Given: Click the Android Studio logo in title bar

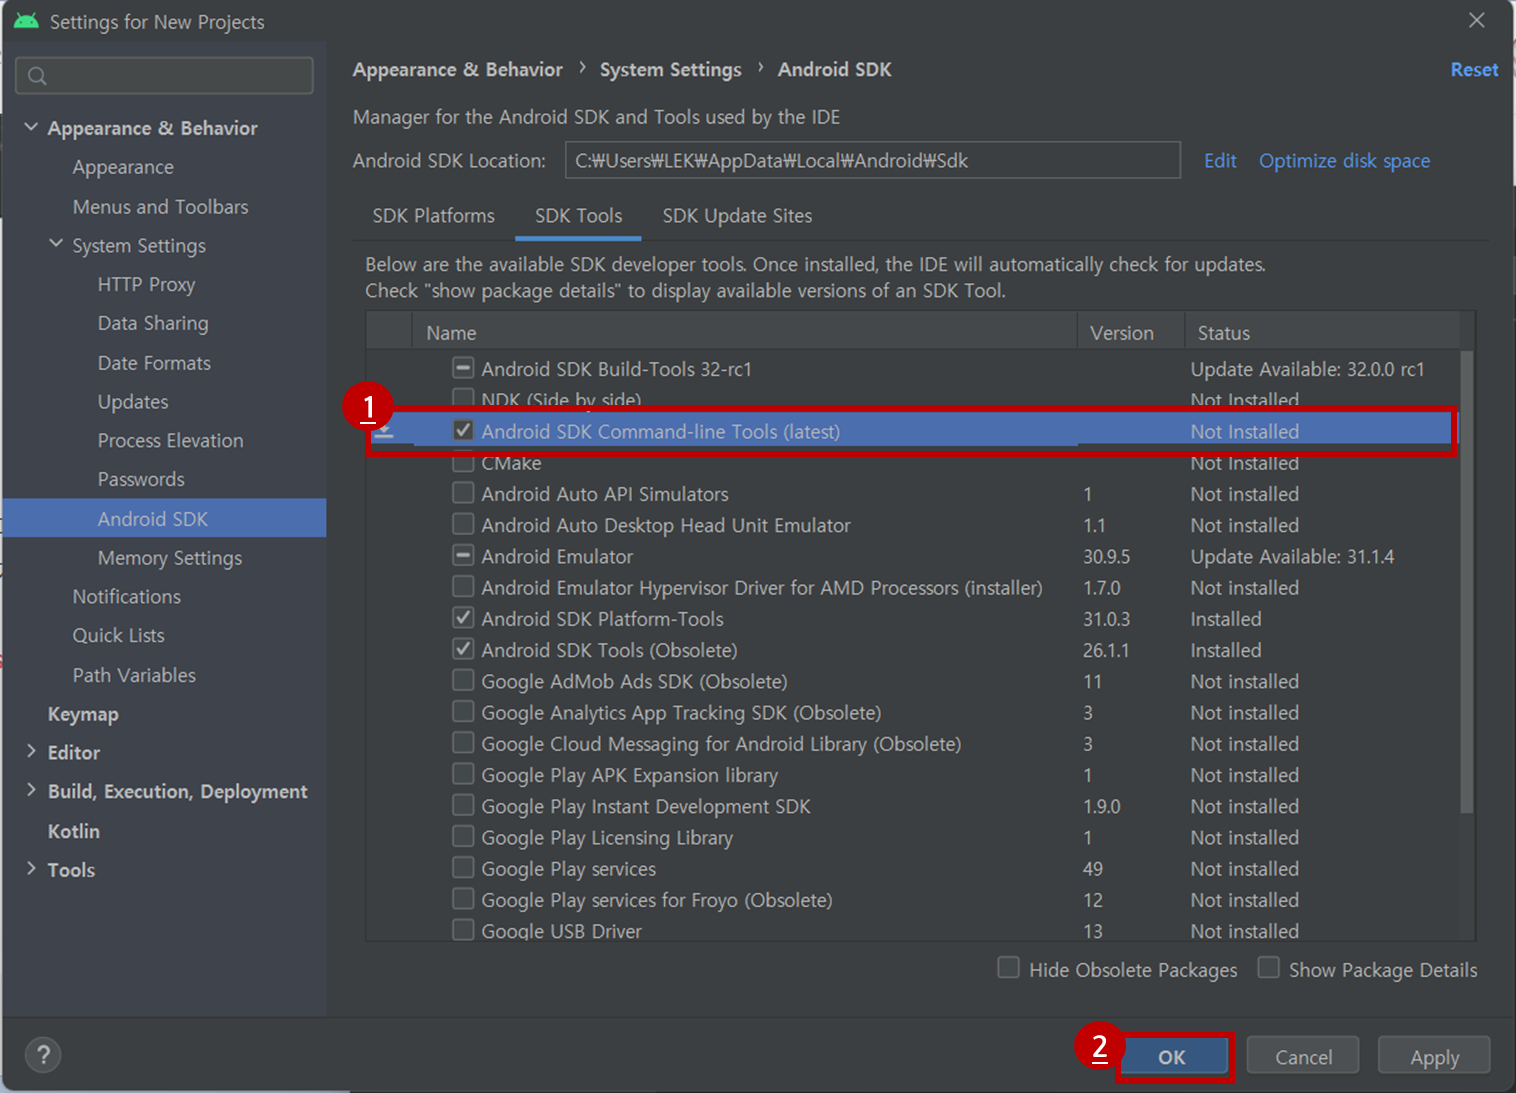Looking at the screenshot, I should [26, 21].
